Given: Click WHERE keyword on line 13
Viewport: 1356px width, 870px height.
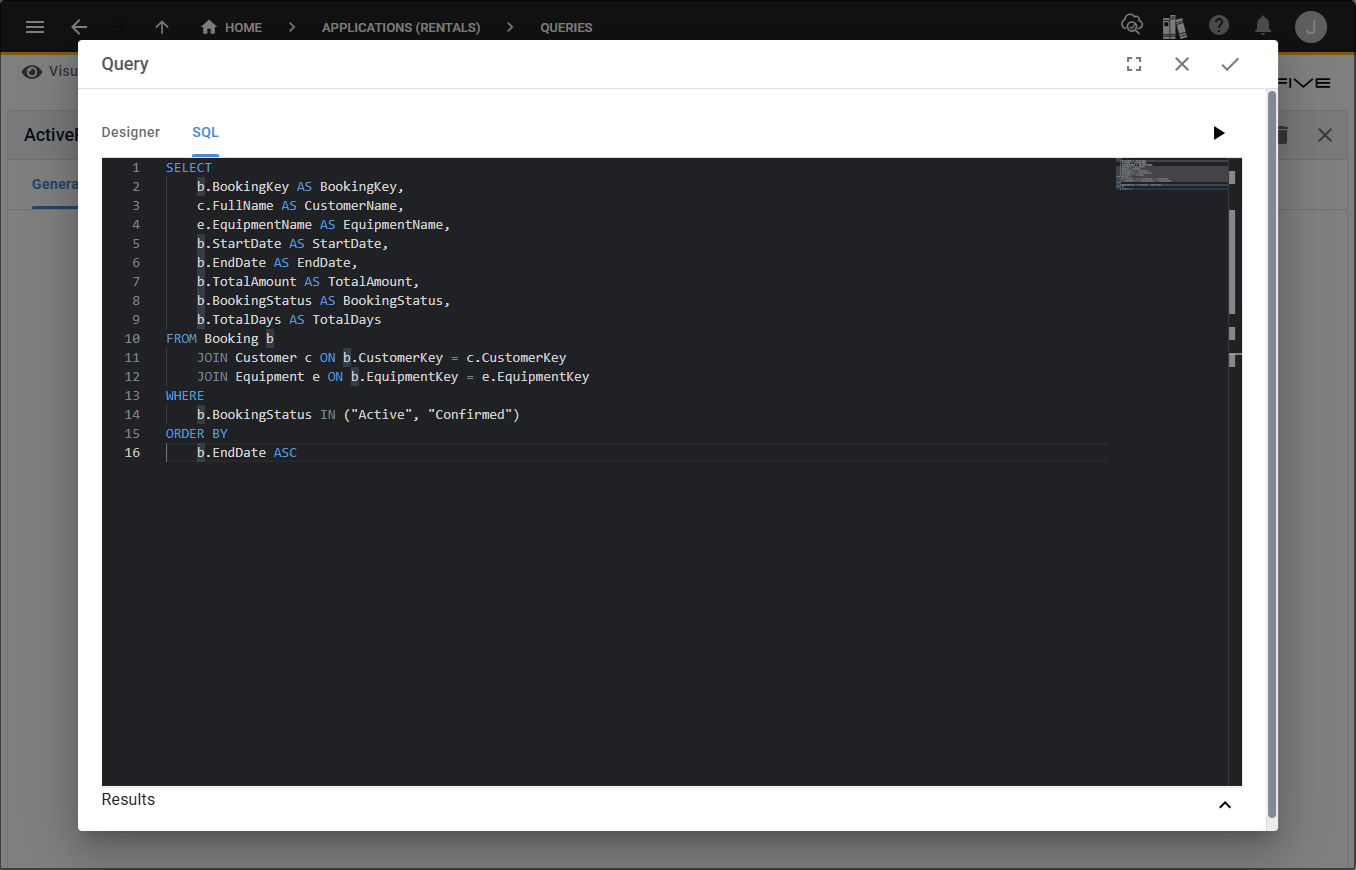Looking at the screenshot, I should point(185,396).
